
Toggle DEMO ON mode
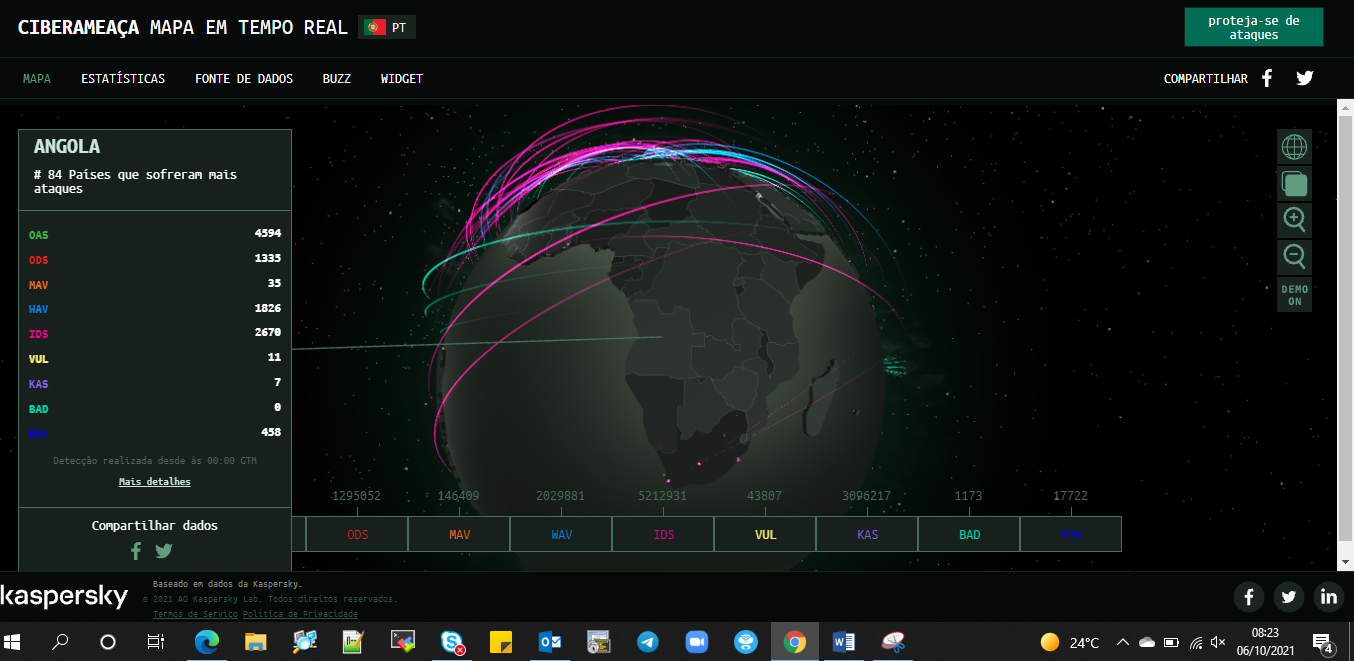click(1294, 295)
